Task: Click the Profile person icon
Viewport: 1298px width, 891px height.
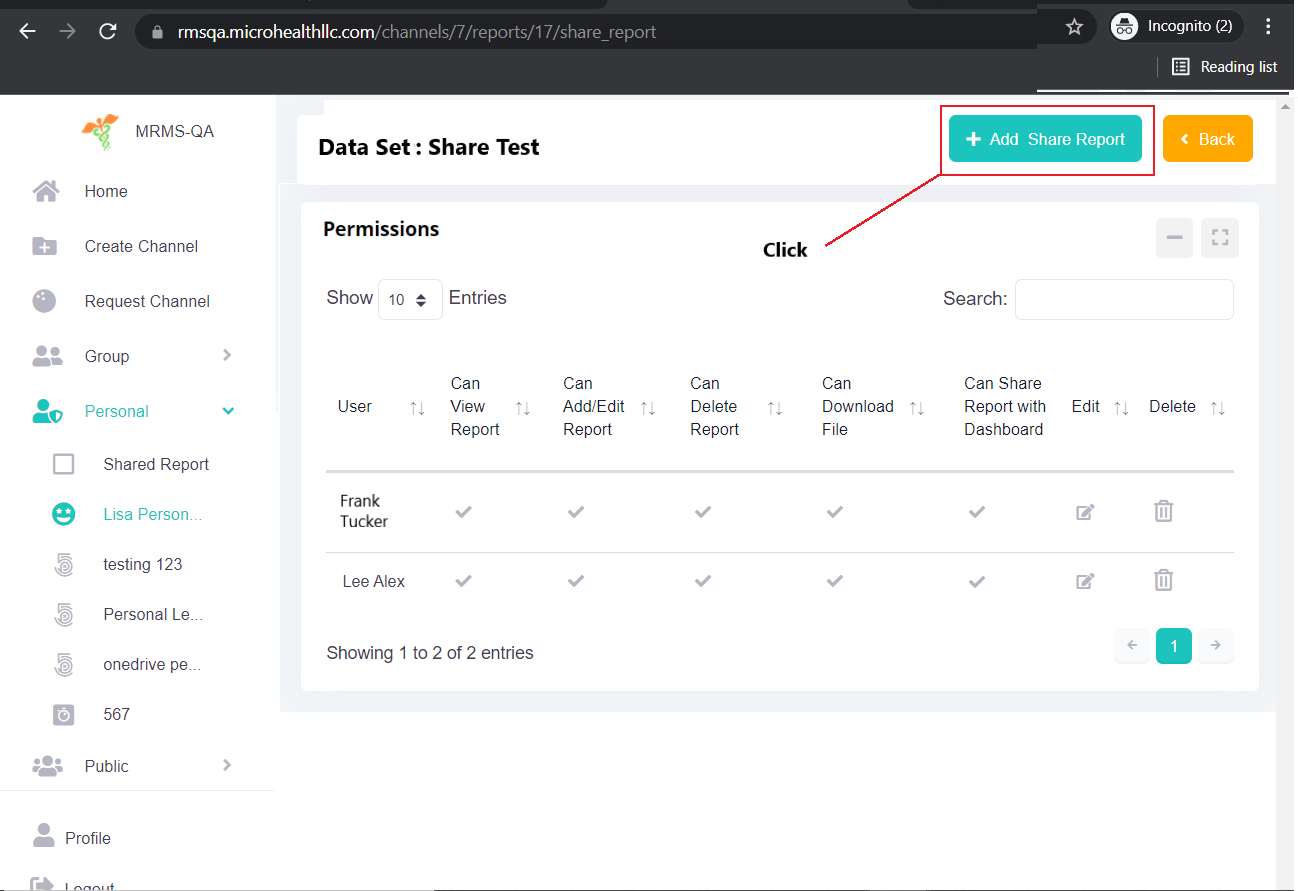Action: click(43, 836)
